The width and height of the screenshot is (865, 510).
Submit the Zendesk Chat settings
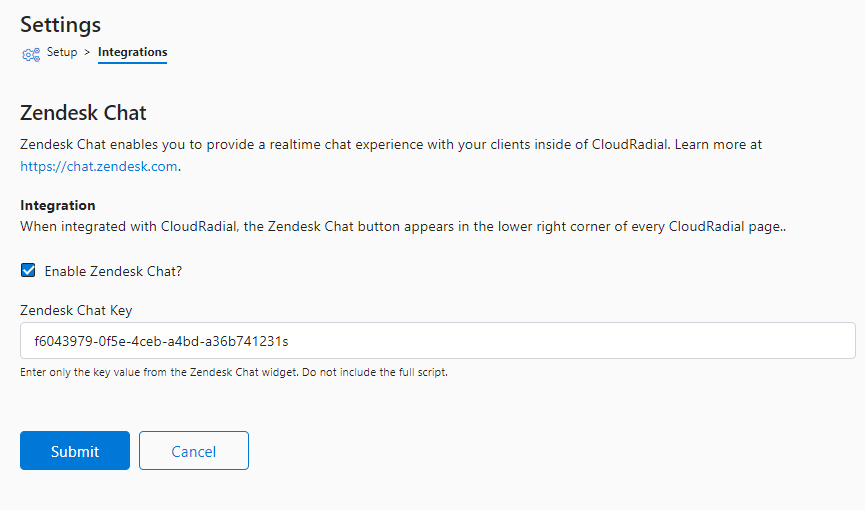point(75,450)
